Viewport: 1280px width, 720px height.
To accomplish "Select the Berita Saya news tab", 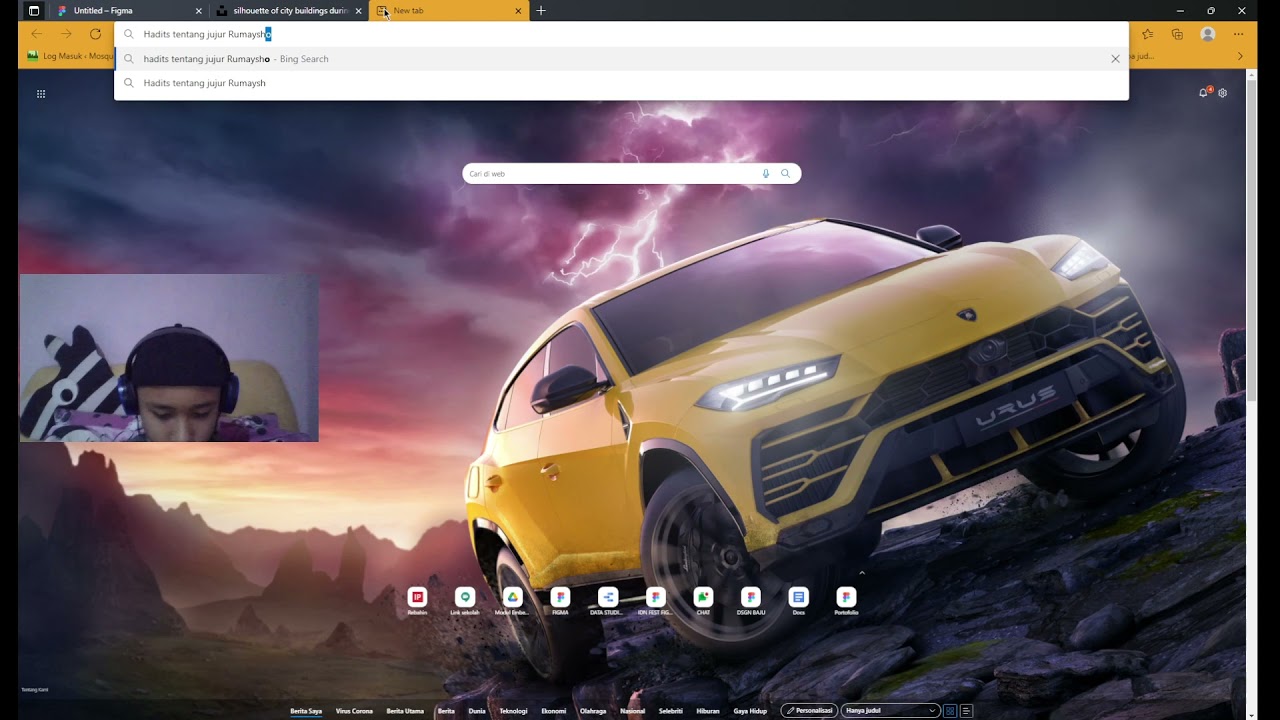I will (306, 711).
